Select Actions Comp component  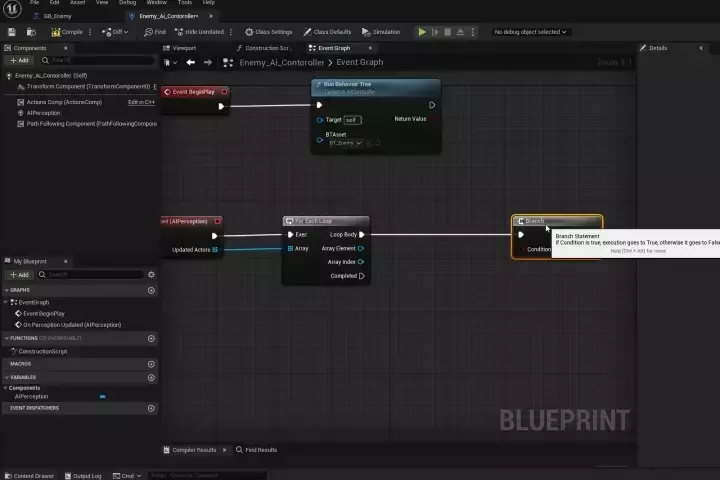pos(64,102)
